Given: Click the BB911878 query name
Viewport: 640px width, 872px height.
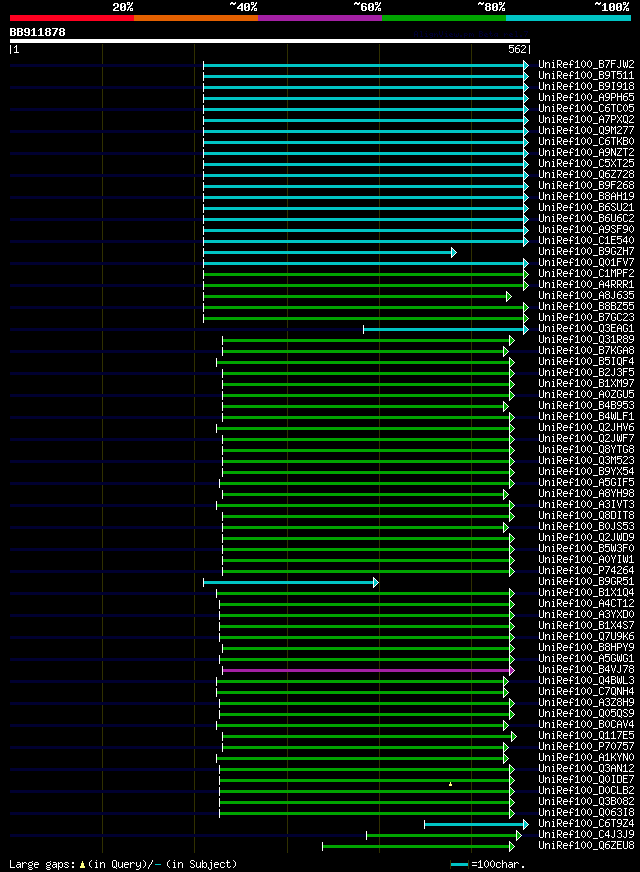Looking at the screenshot, I should 37,32.
